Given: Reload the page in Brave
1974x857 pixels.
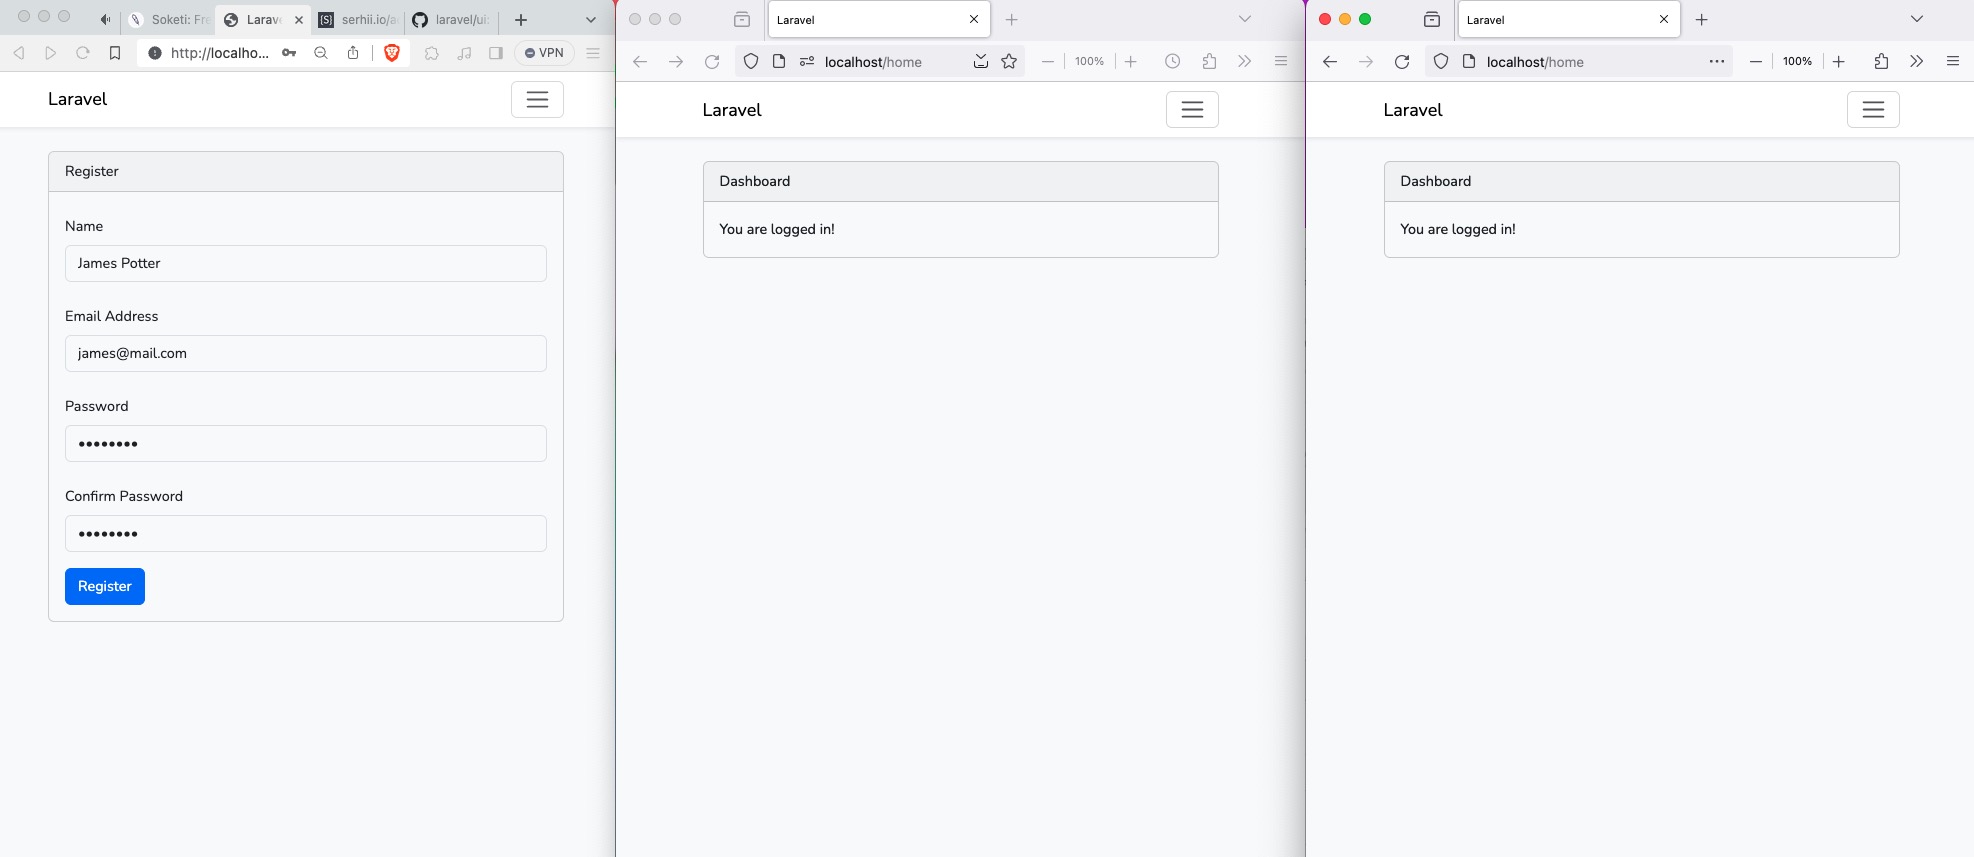Looking at the screenshot, I should coord(83,53).
